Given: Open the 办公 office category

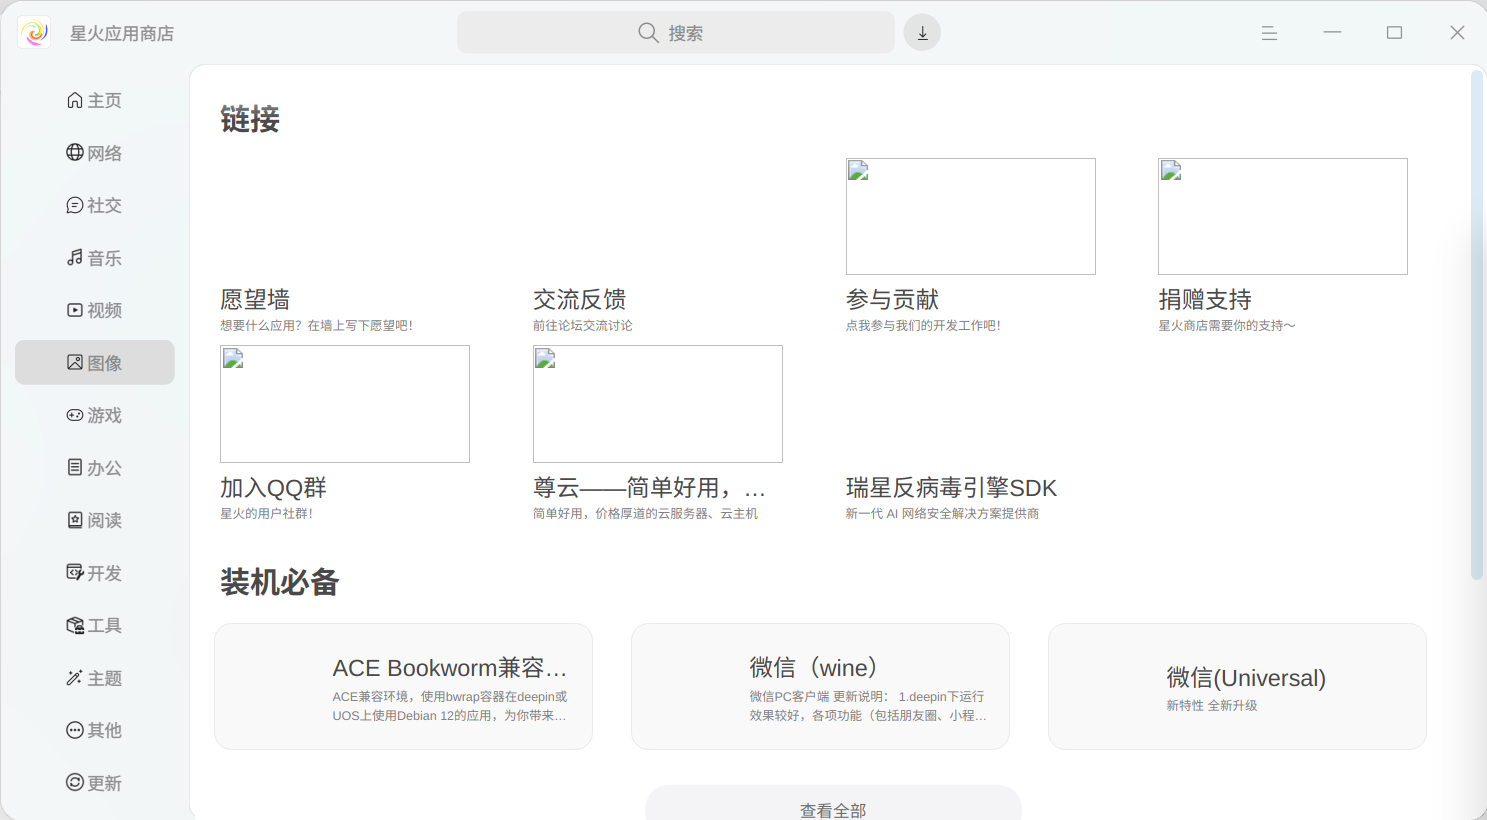Looking at the screenshot, I should 95,468.
